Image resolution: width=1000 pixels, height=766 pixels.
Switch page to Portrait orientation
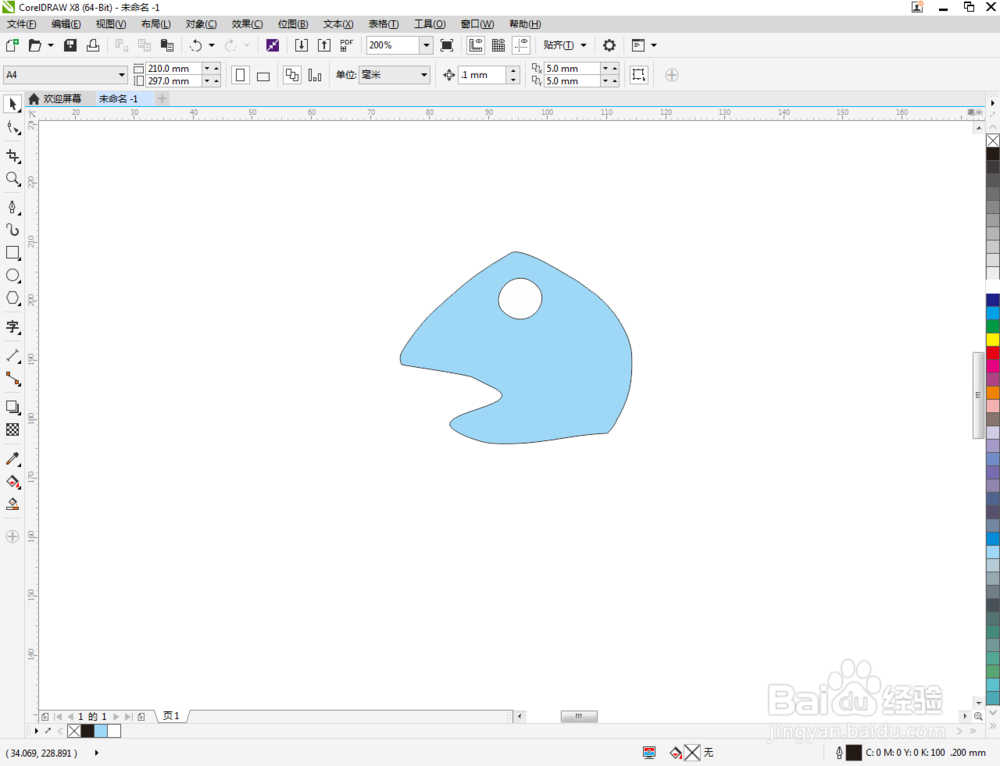pyautogui.click(x=240, y=75)
